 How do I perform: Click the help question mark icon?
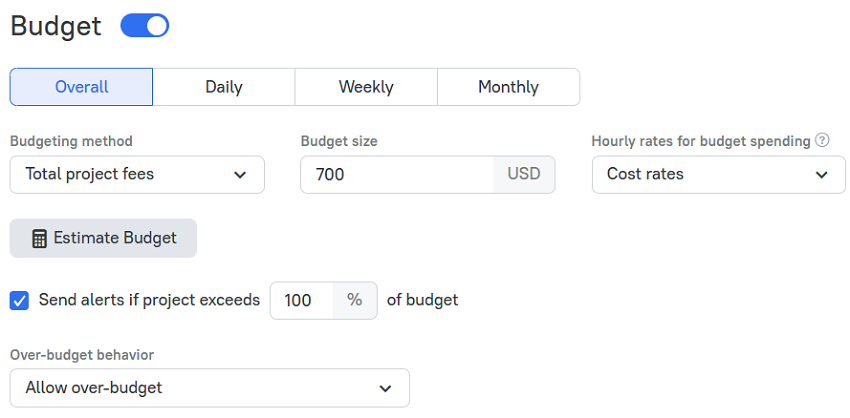(822, 141)
